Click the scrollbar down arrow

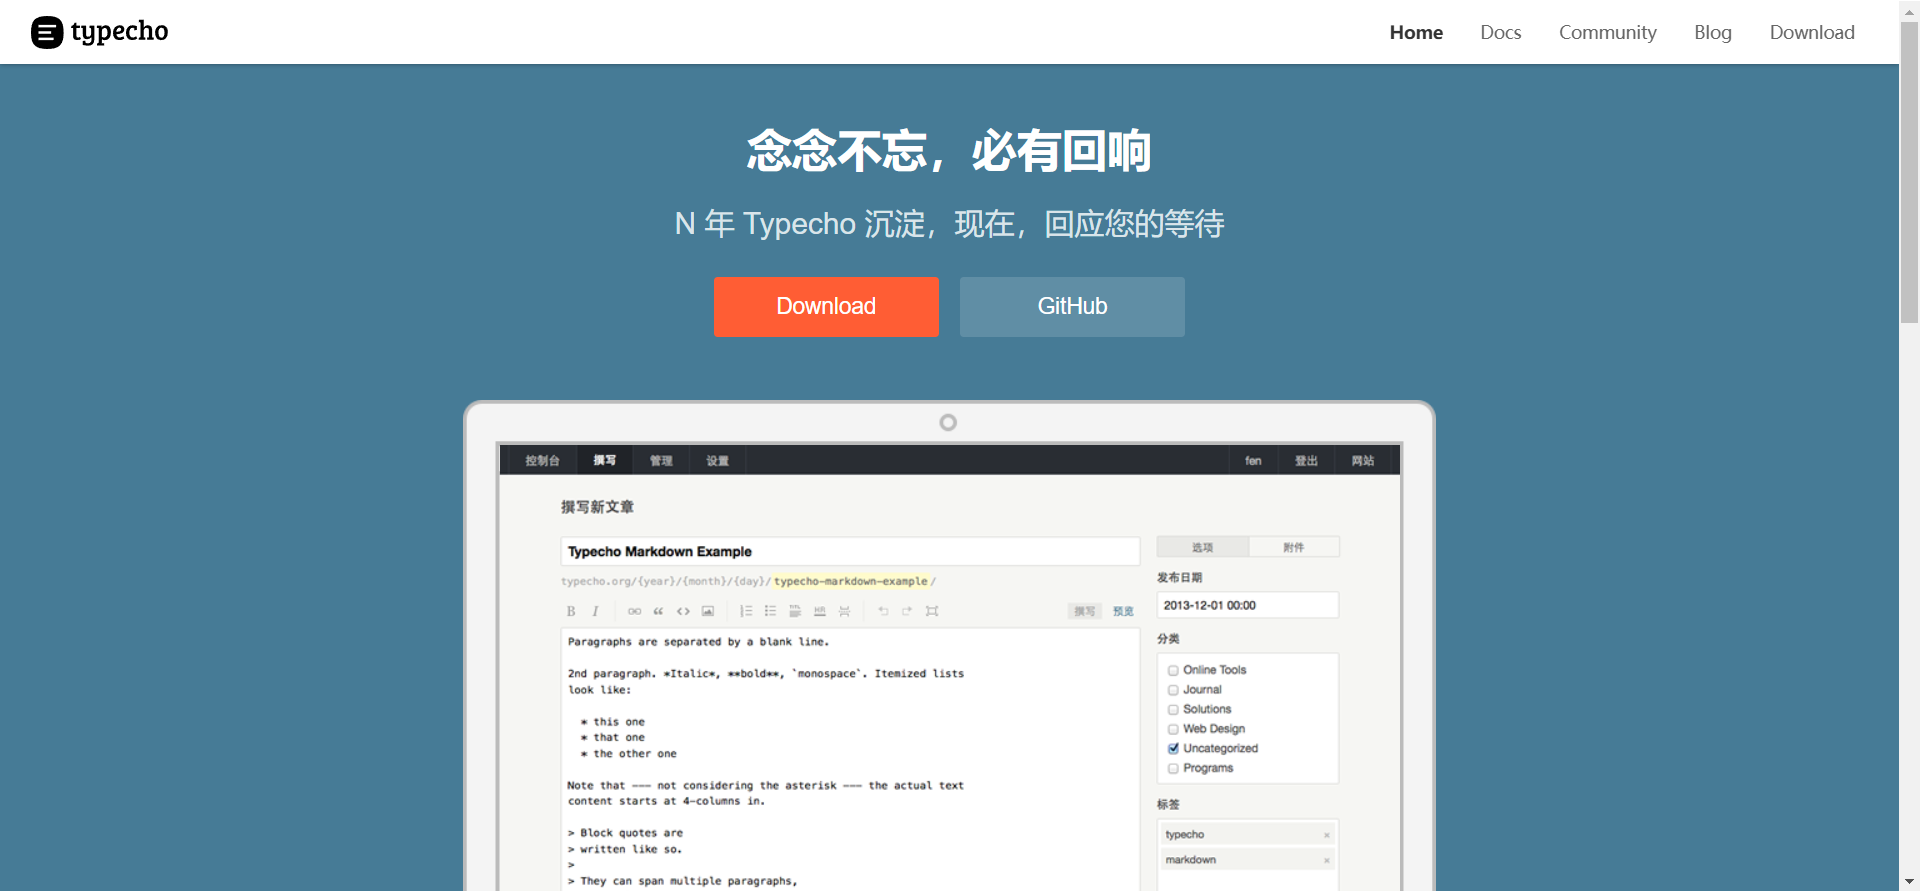tap(1909, 881)
